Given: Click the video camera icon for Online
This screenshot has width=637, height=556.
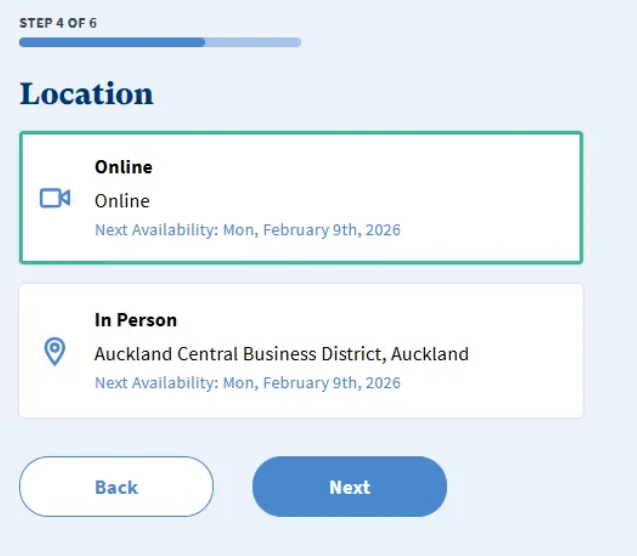Looking at the screenshot, I should [55, 198].
